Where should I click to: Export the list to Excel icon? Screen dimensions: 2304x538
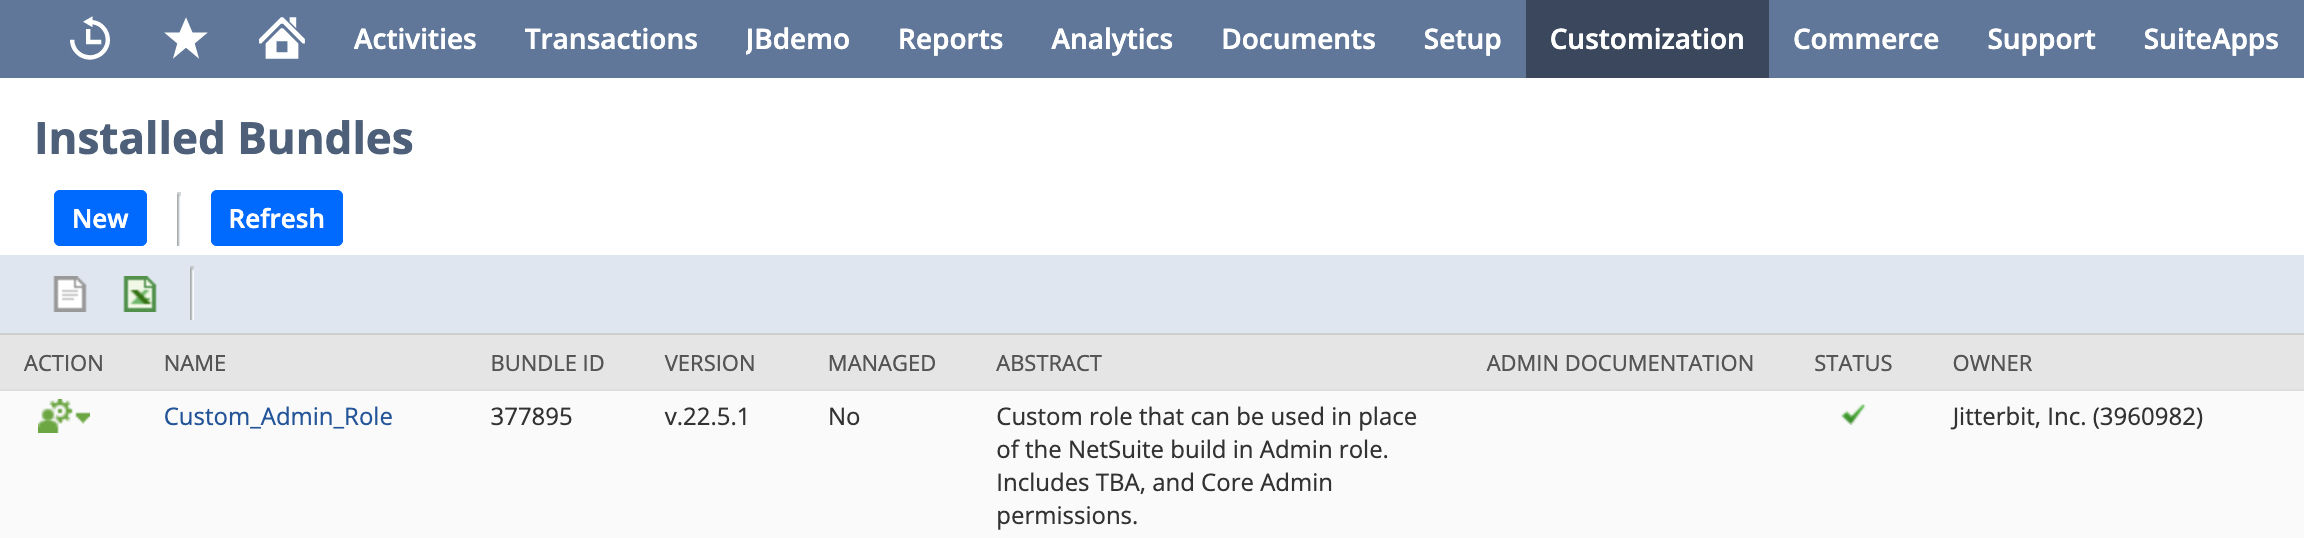point(140,294)
